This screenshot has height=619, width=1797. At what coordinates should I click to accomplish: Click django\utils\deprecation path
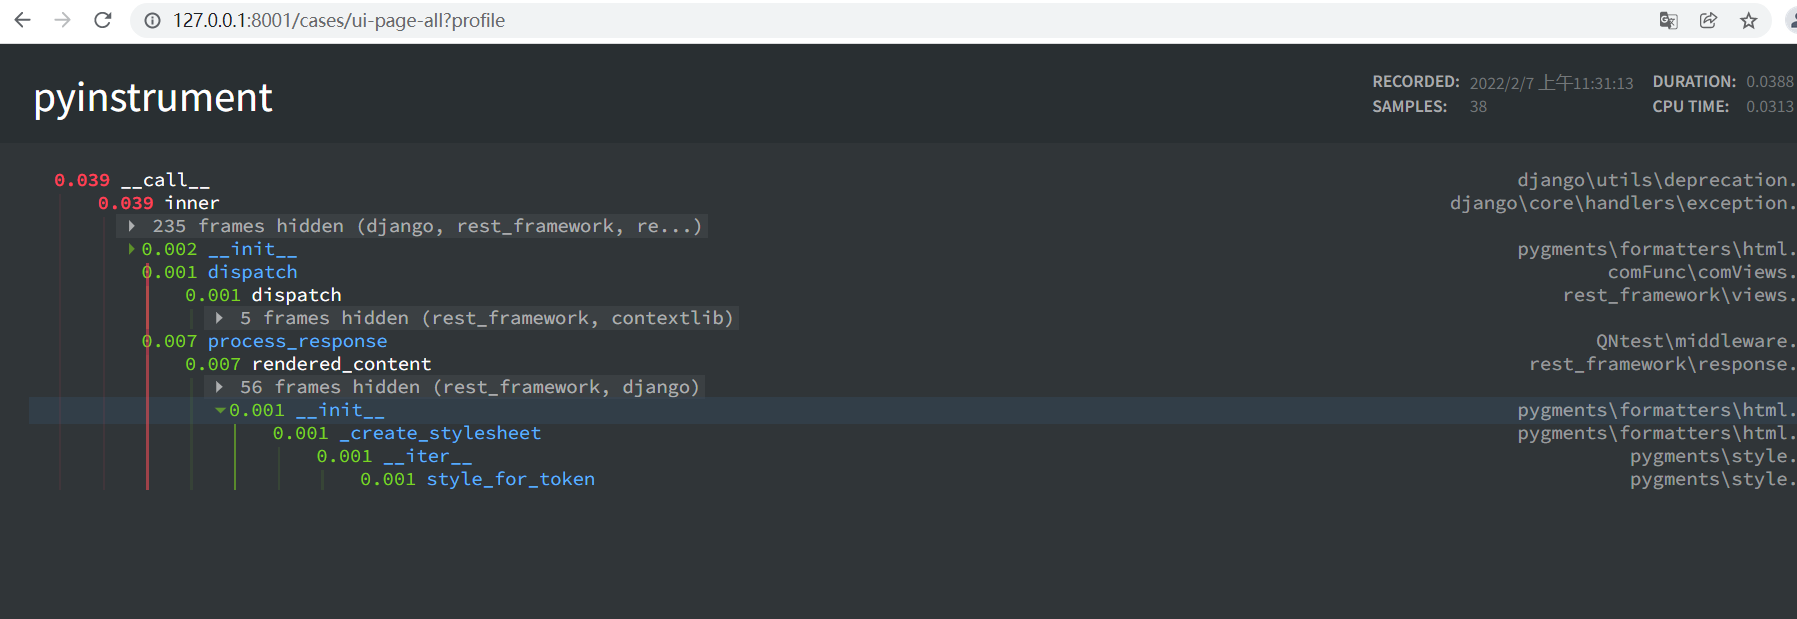[1656, 180]
